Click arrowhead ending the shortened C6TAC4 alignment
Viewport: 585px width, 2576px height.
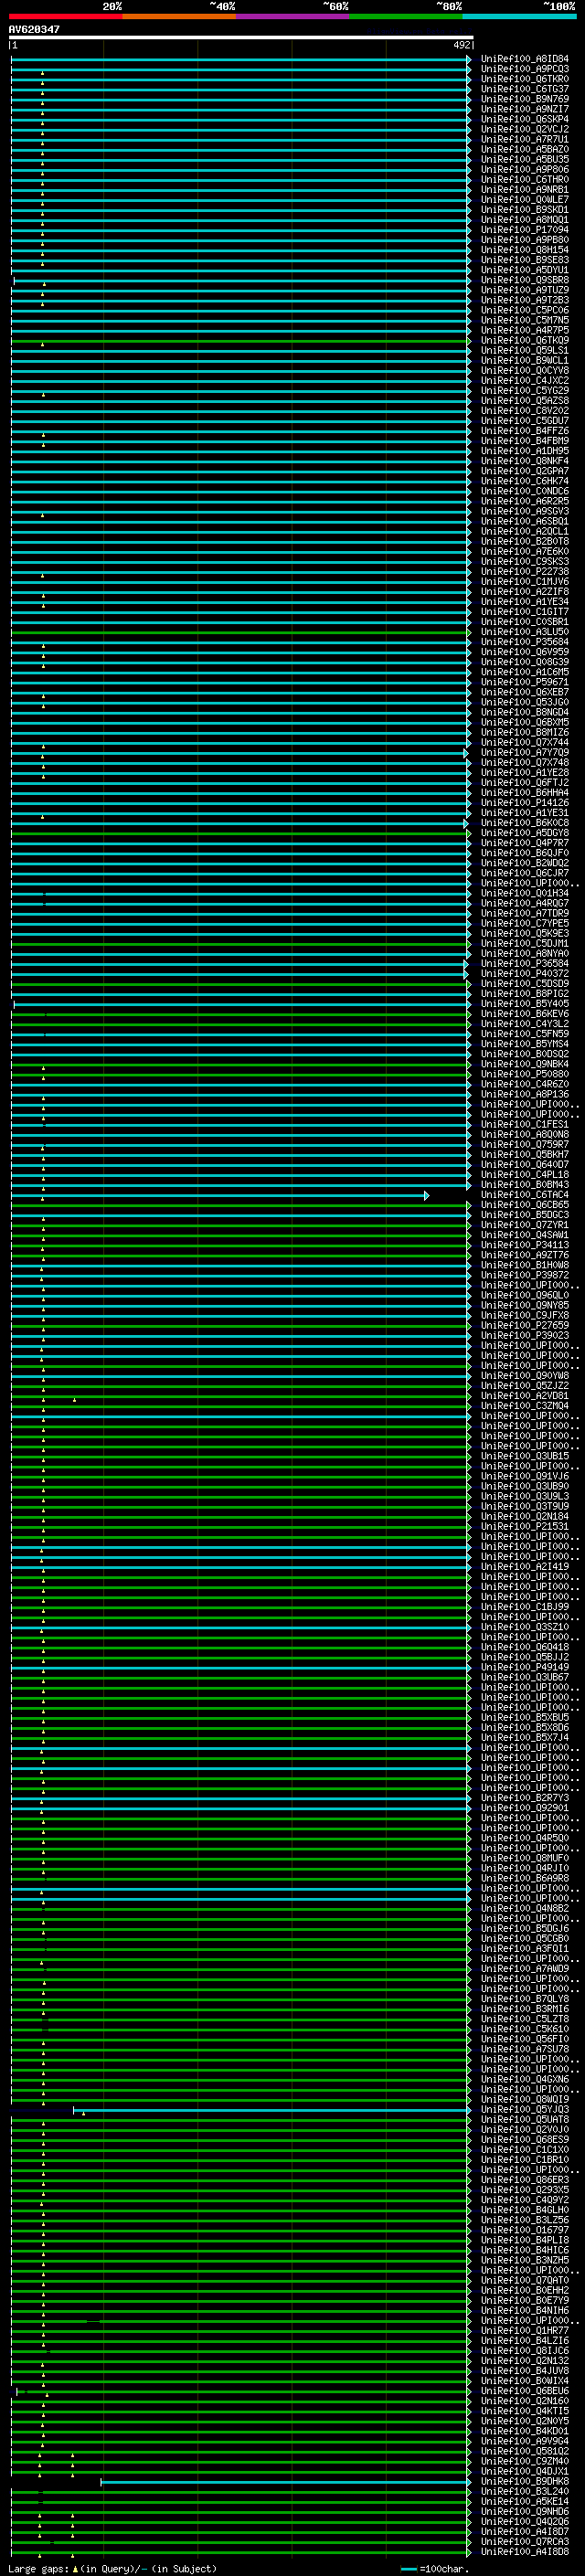(x=427, y=1196)
